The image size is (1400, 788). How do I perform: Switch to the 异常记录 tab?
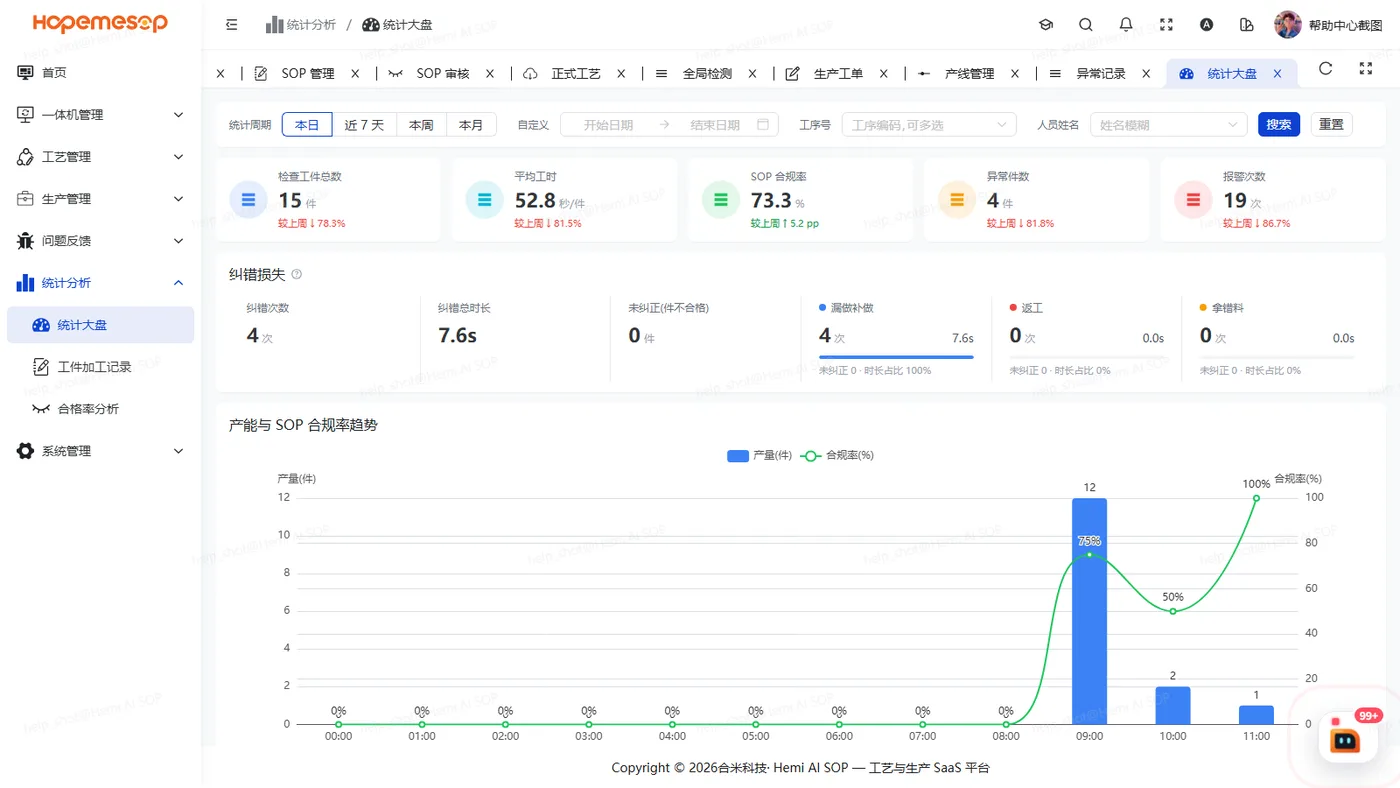click(x=1100, y=73)
